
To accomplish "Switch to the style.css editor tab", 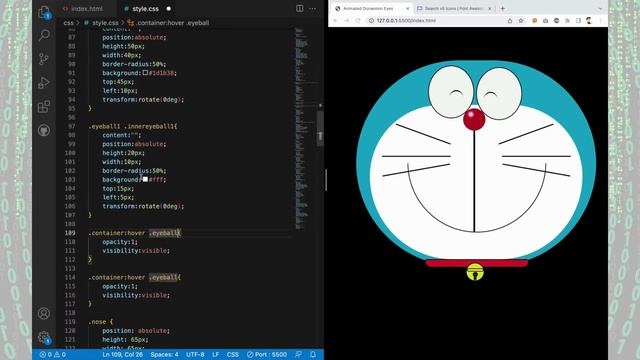I will [145, 9].
